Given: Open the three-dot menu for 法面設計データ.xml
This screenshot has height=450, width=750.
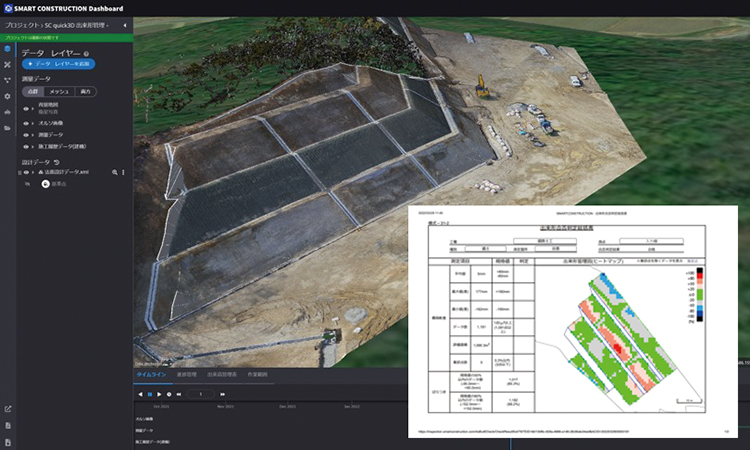Looking at the screenshot, I should [x=122, y=172].
